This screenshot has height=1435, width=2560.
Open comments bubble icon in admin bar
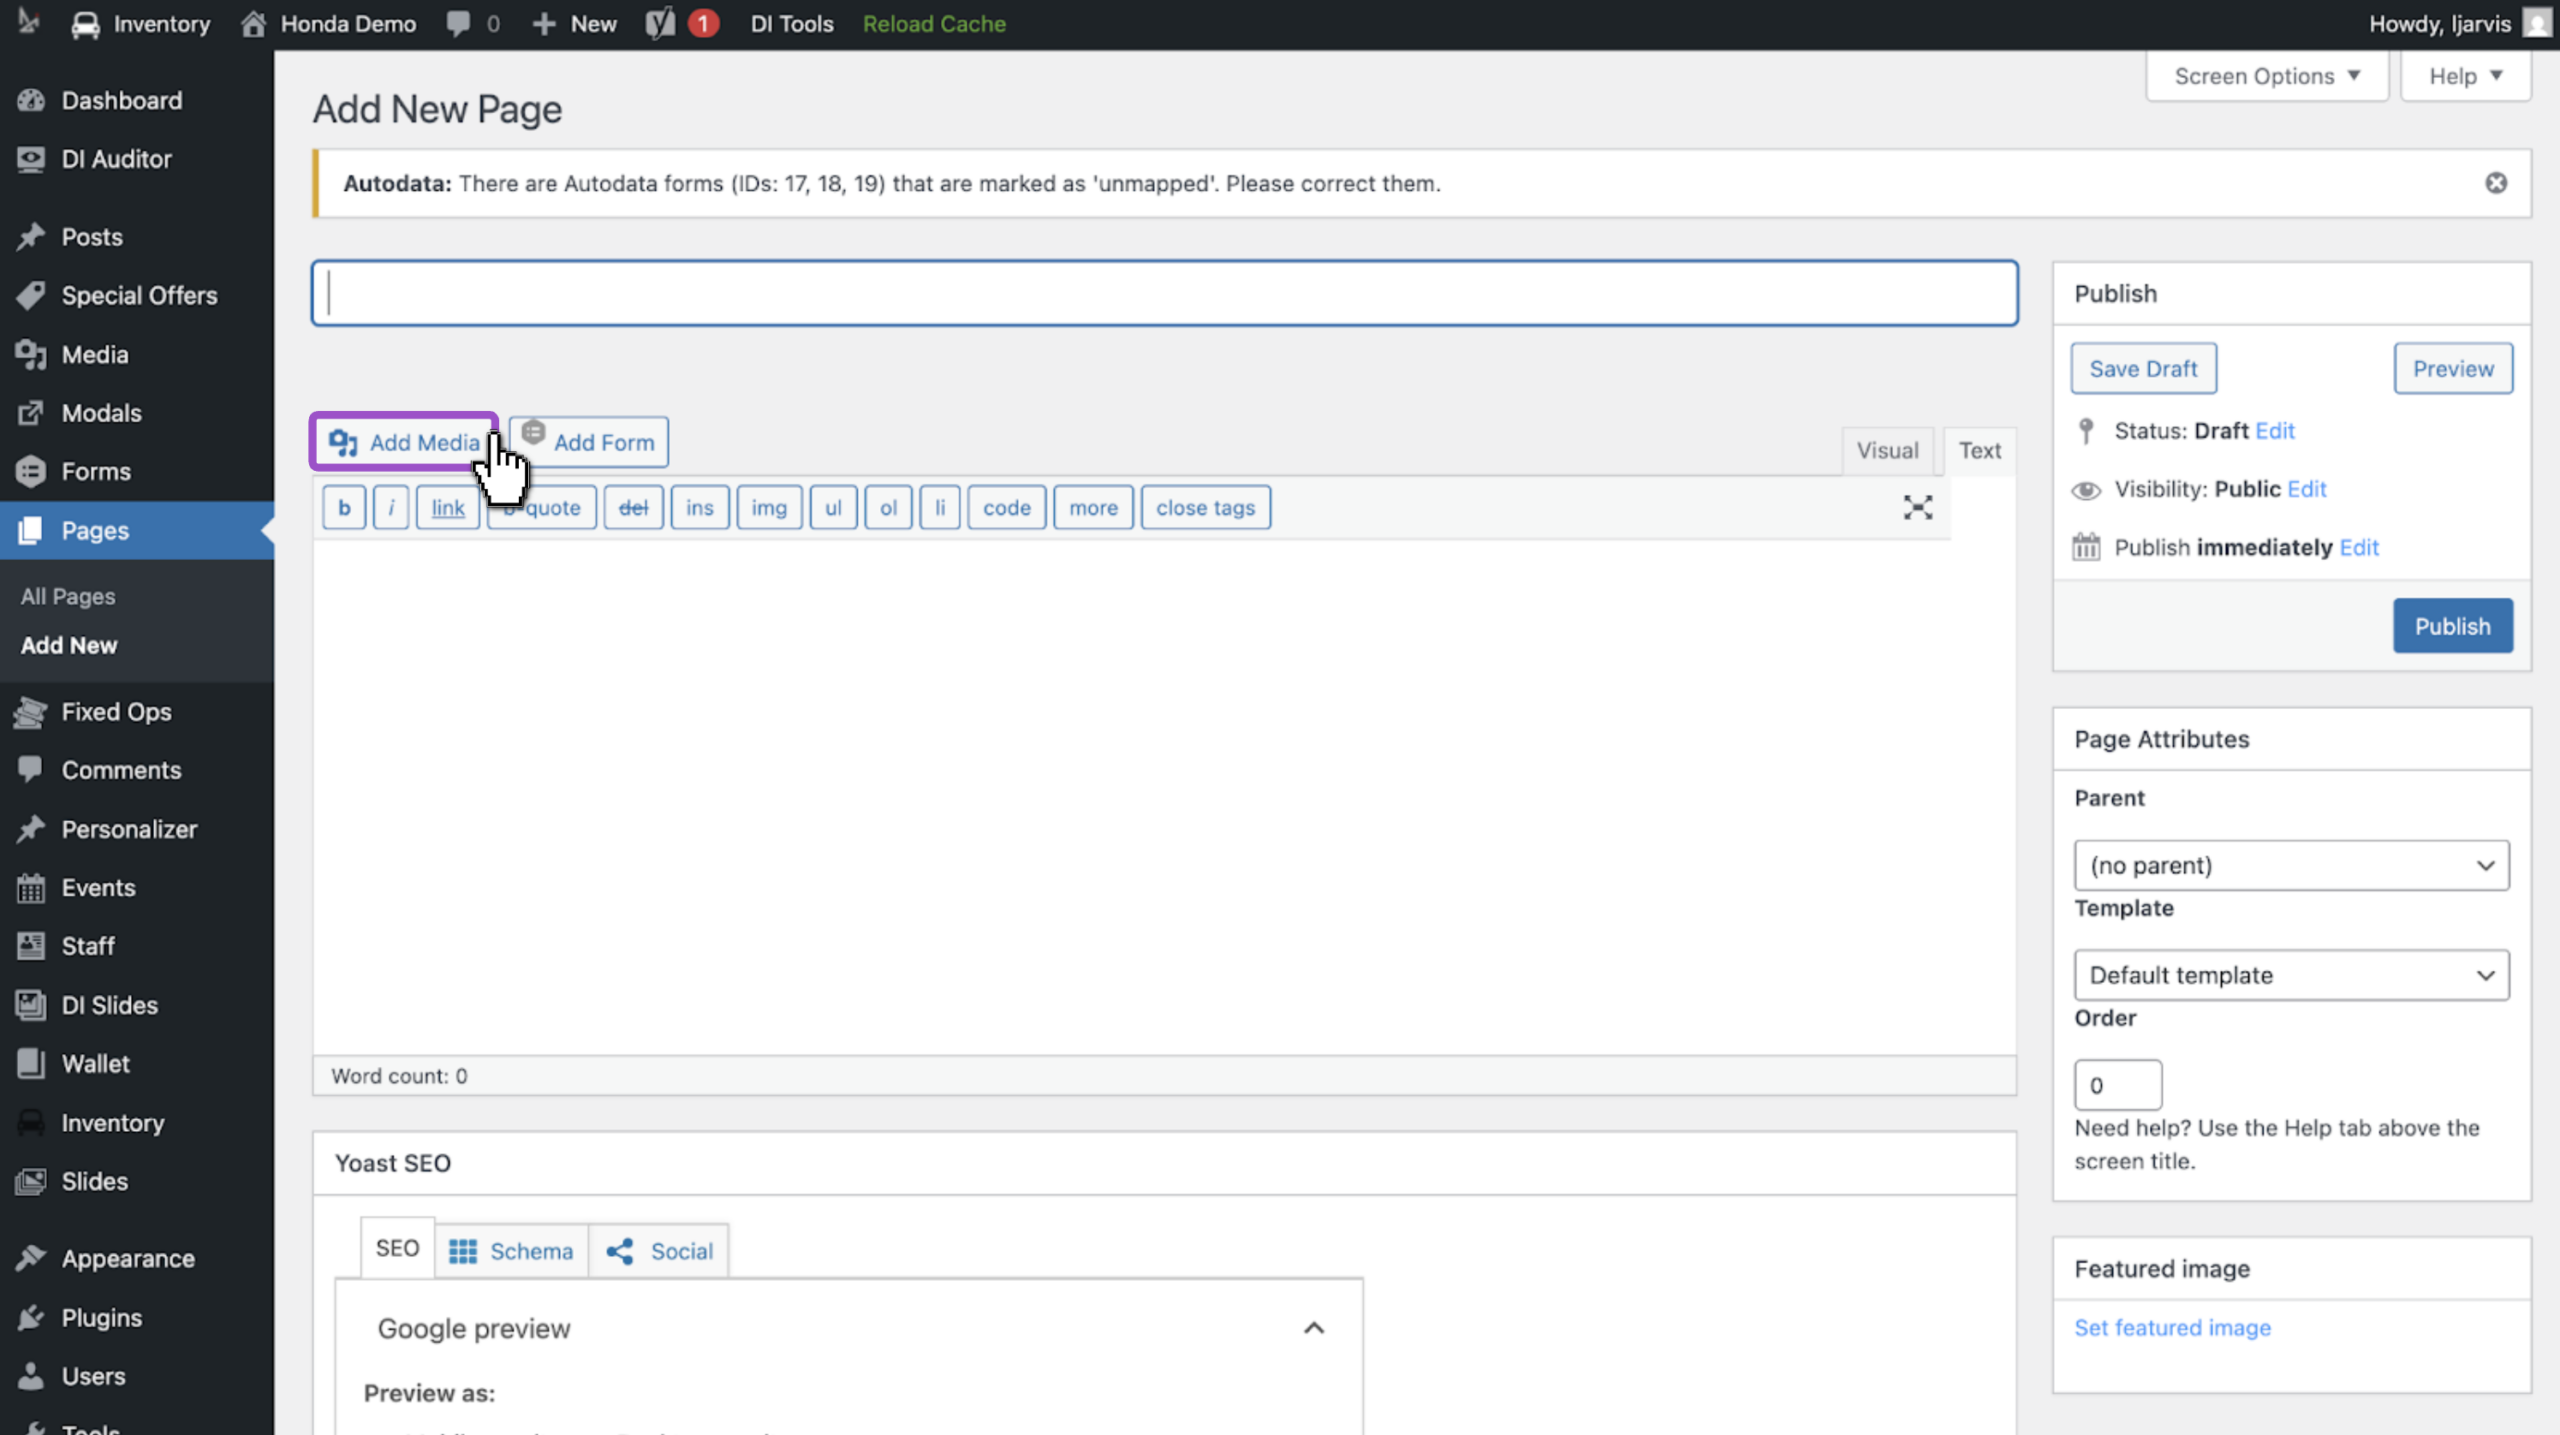tap(459, 24)
